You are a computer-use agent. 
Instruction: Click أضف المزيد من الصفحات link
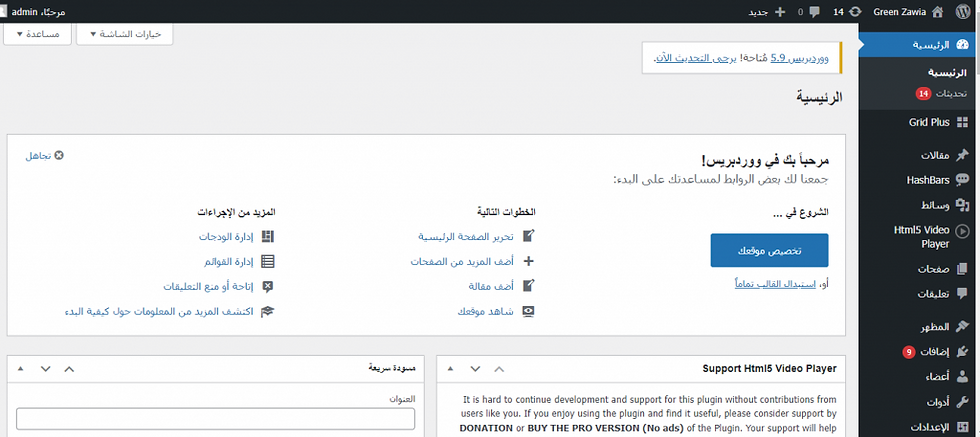[462, 262]
